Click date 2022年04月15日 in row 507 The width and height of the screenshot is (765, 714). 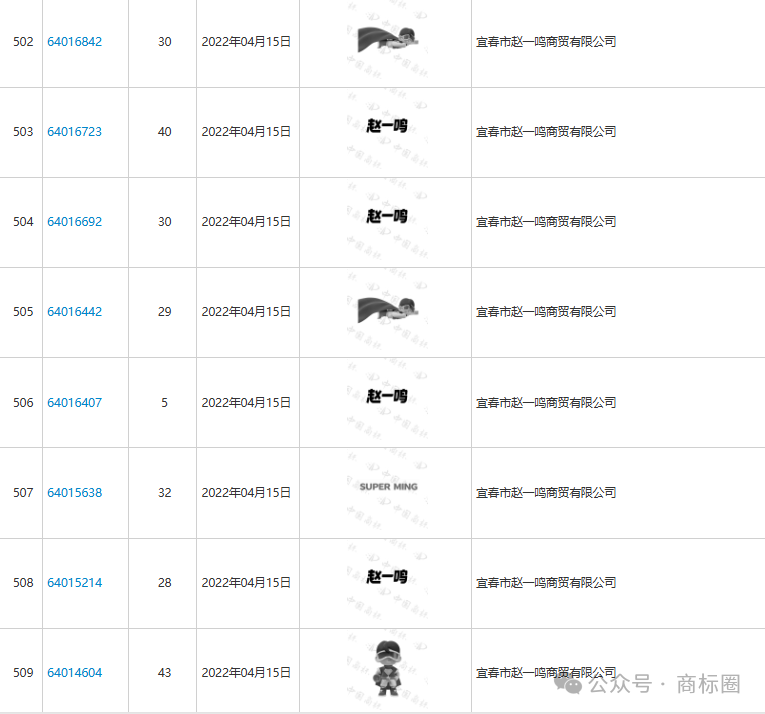click(x=246, y=492)
